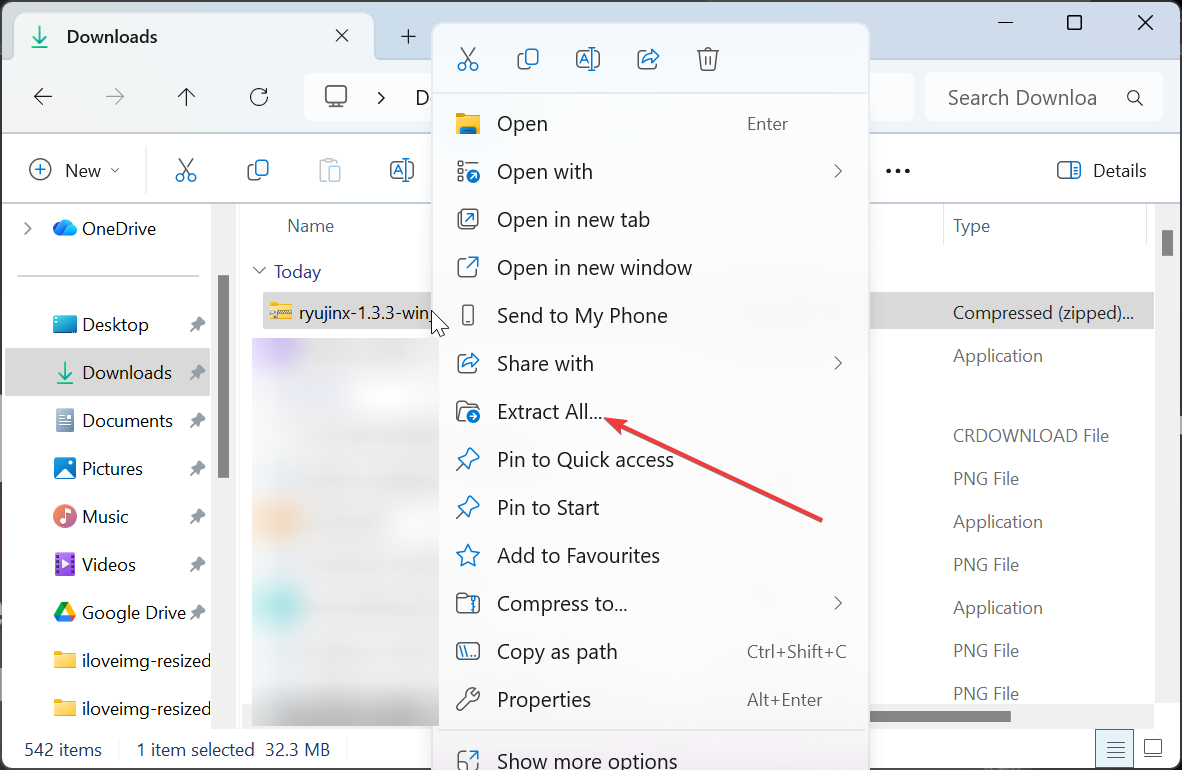
Task: Expand the OneDrive tree node
Action: click(x=28, y=229)
